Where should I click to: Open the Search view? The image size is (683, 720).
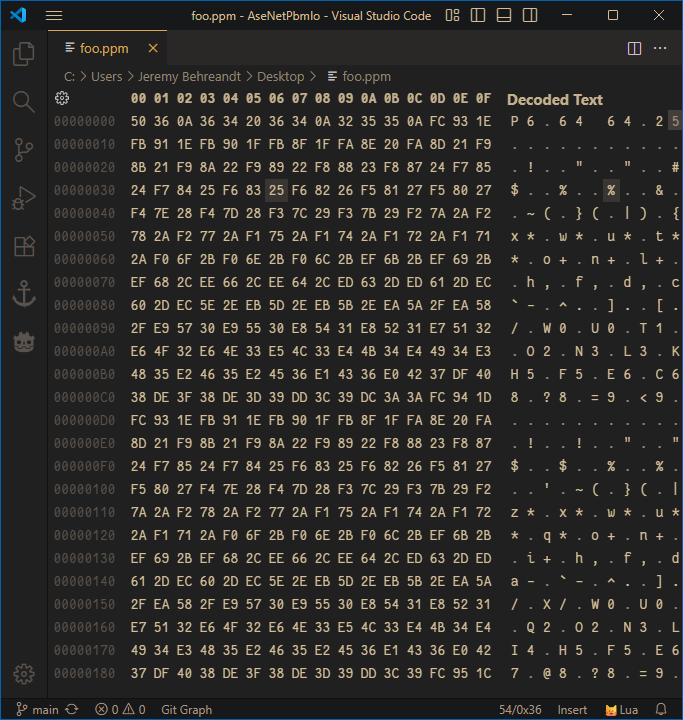tap(24, 101)
